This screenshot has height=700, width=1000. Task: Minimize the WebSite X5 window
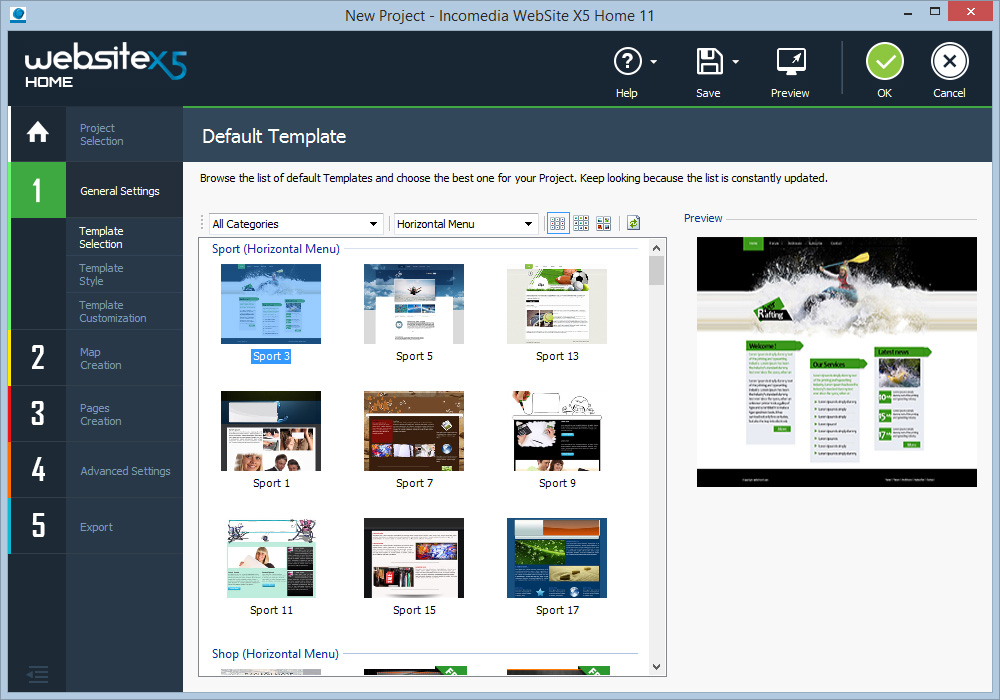point(908,12)
